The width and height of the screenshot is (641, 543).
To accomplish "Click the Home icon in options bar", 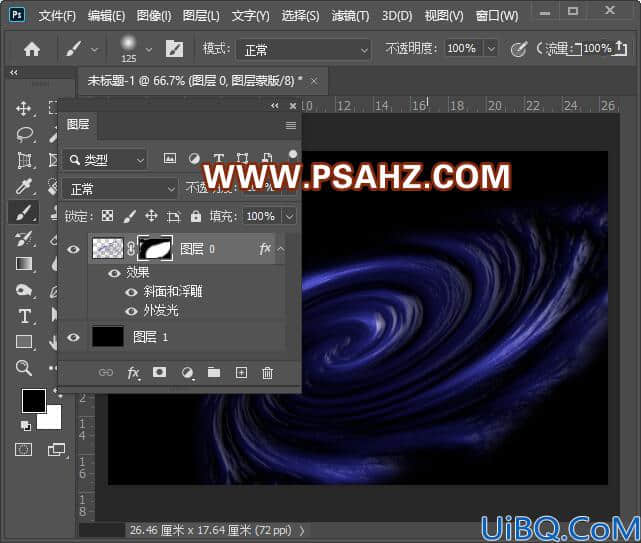I will tap(31, 49).
